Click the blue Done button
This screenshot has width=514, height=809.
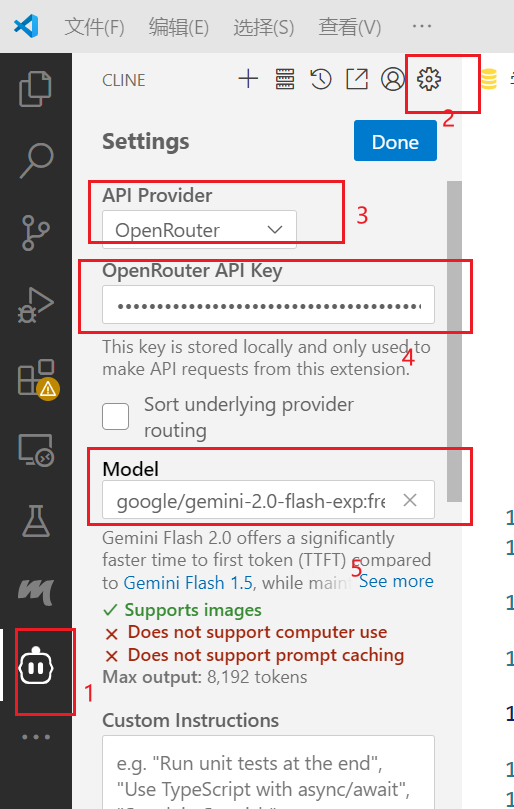[395, 141]
